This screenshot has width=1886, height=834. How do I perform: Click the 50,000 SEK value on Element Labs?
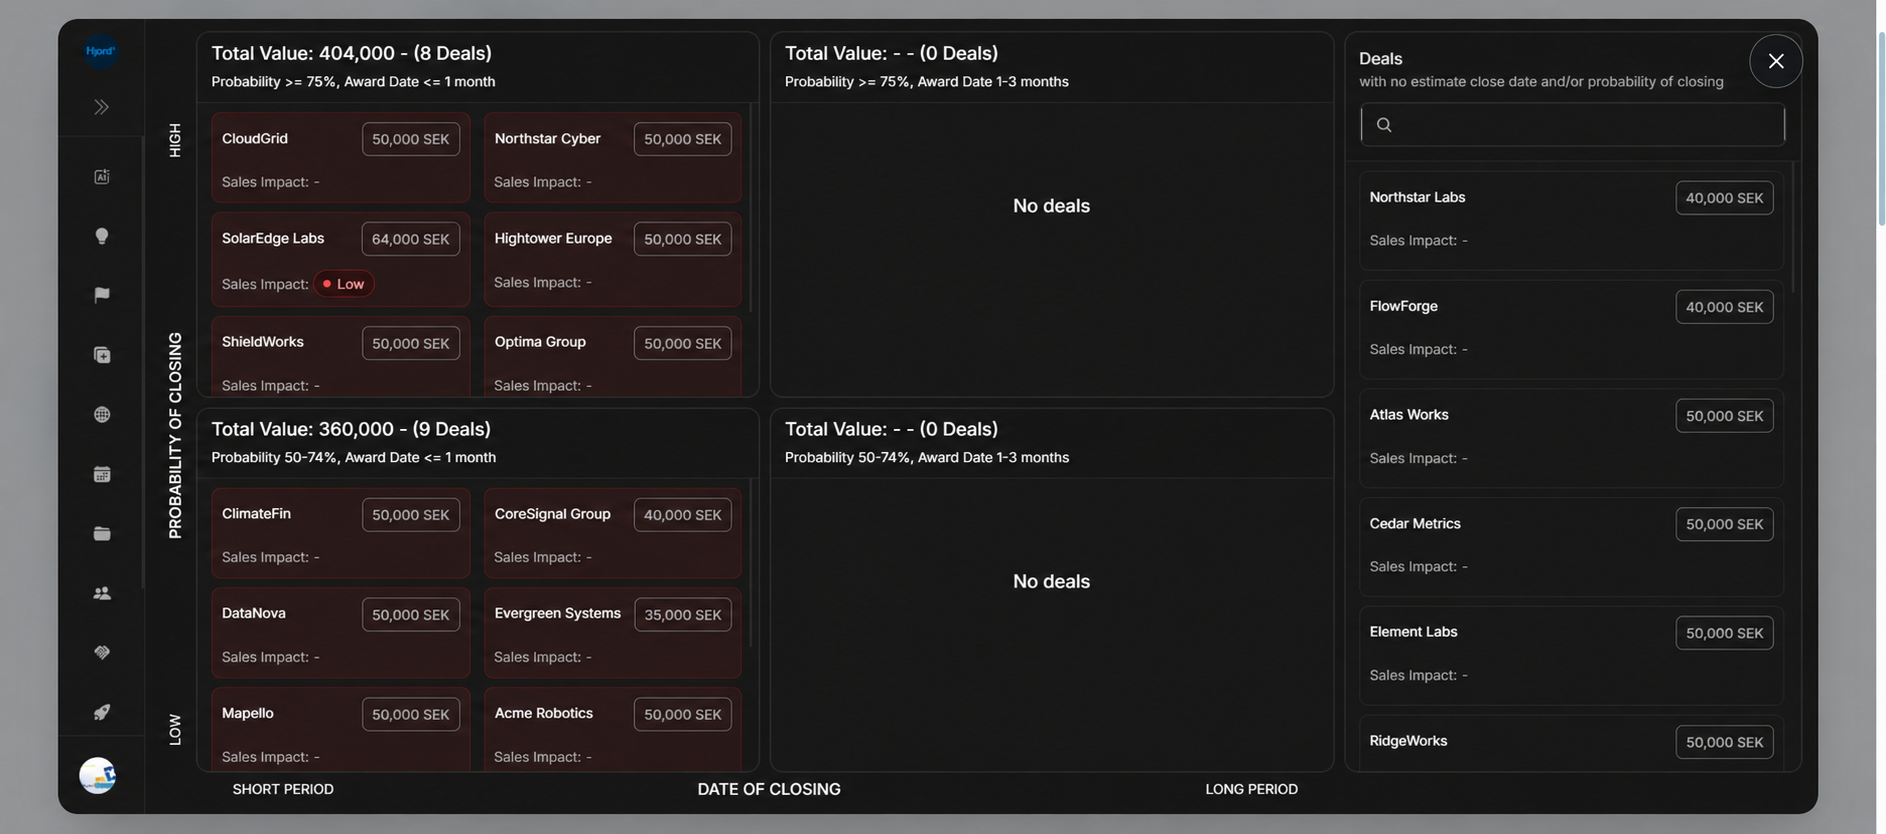point(1725,633)
